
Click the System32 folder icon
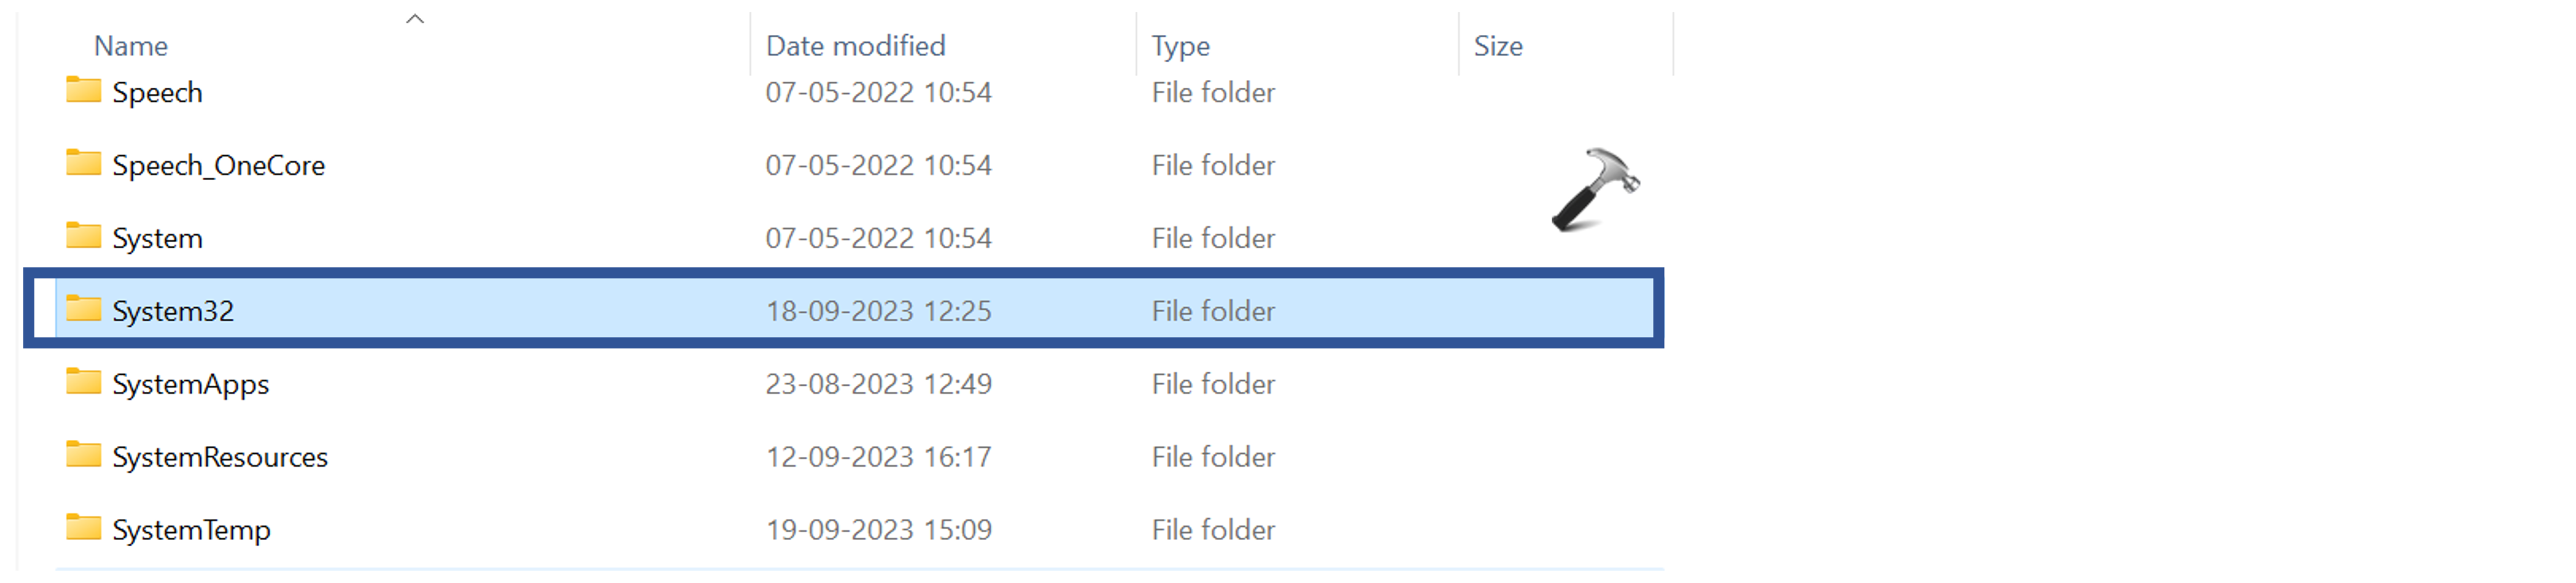pos(83,309)
